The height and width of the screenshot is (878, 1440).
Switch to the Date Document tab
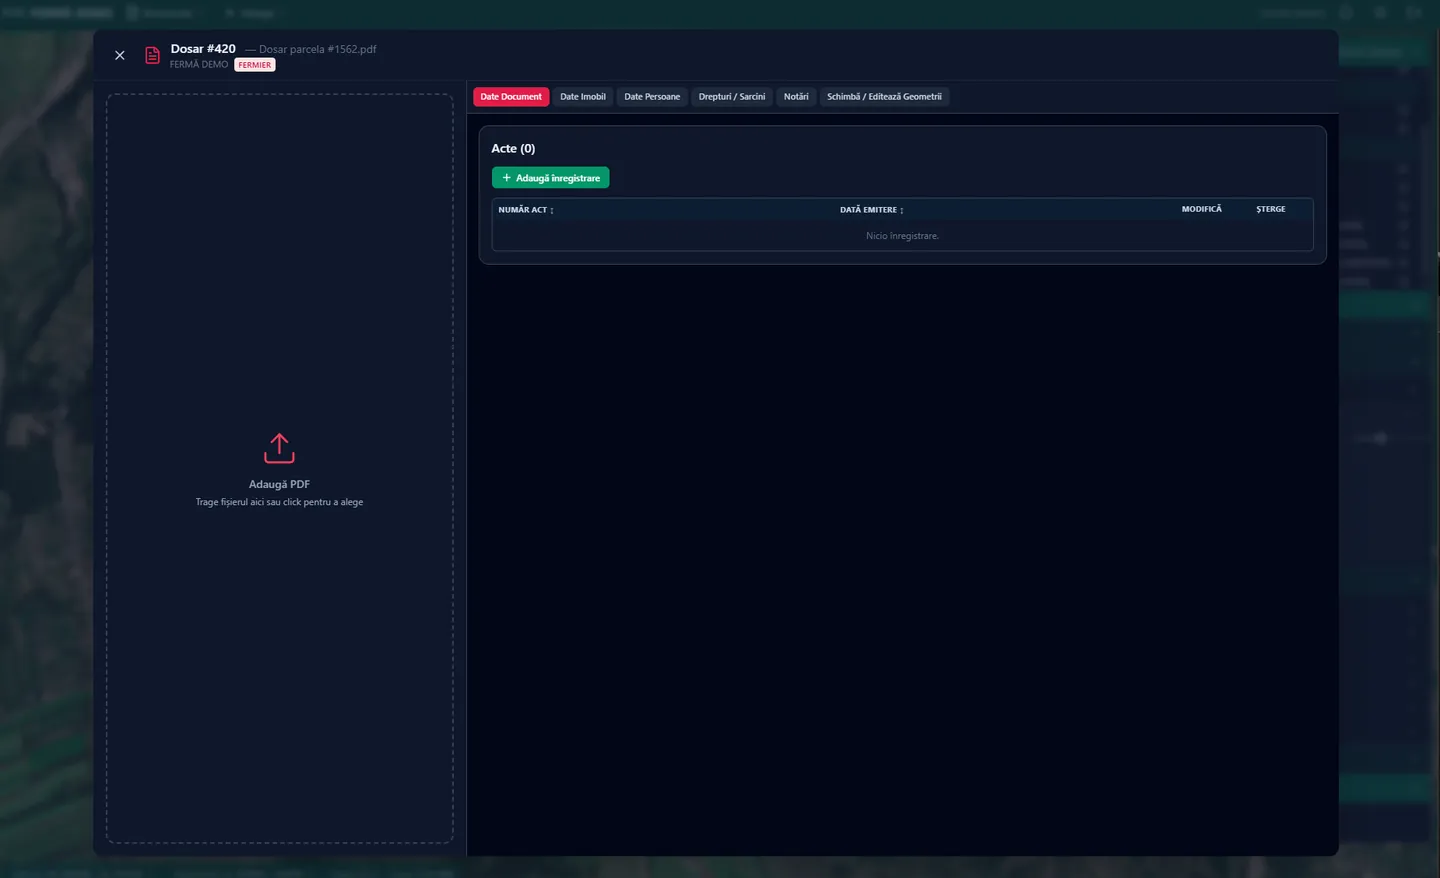click(511, 97)
